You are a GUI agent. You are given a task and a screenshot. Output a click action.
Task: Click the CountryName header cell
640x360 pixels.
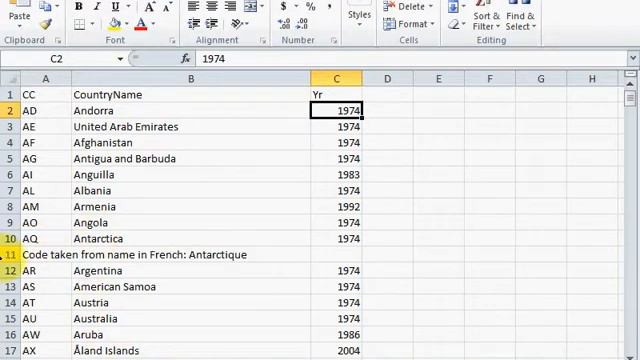coord(191,95)
